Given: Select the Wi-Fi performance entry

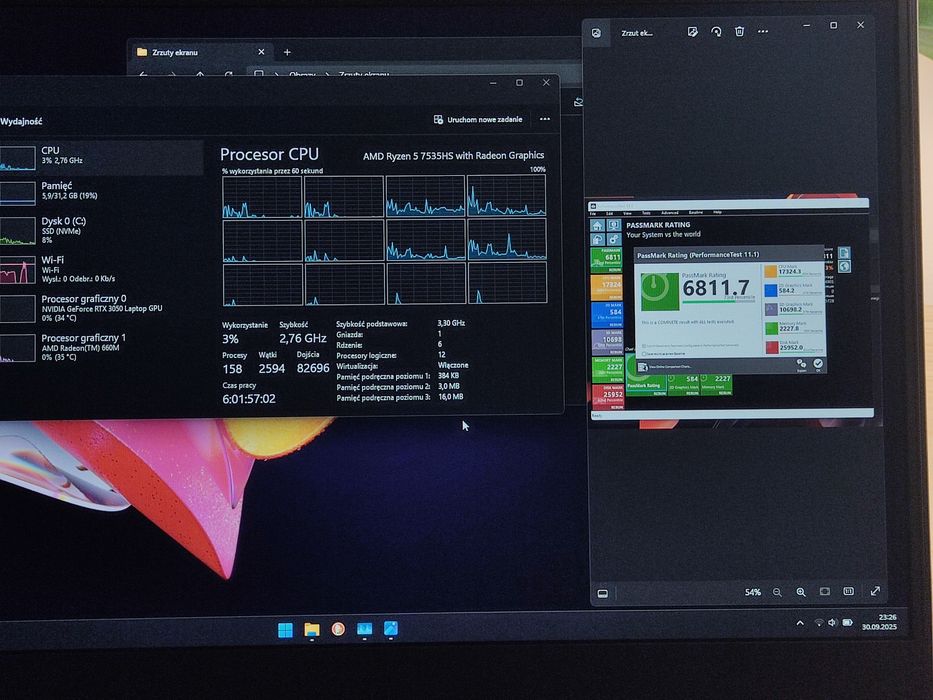Looking at the screenshot, I should coord(101,270).
